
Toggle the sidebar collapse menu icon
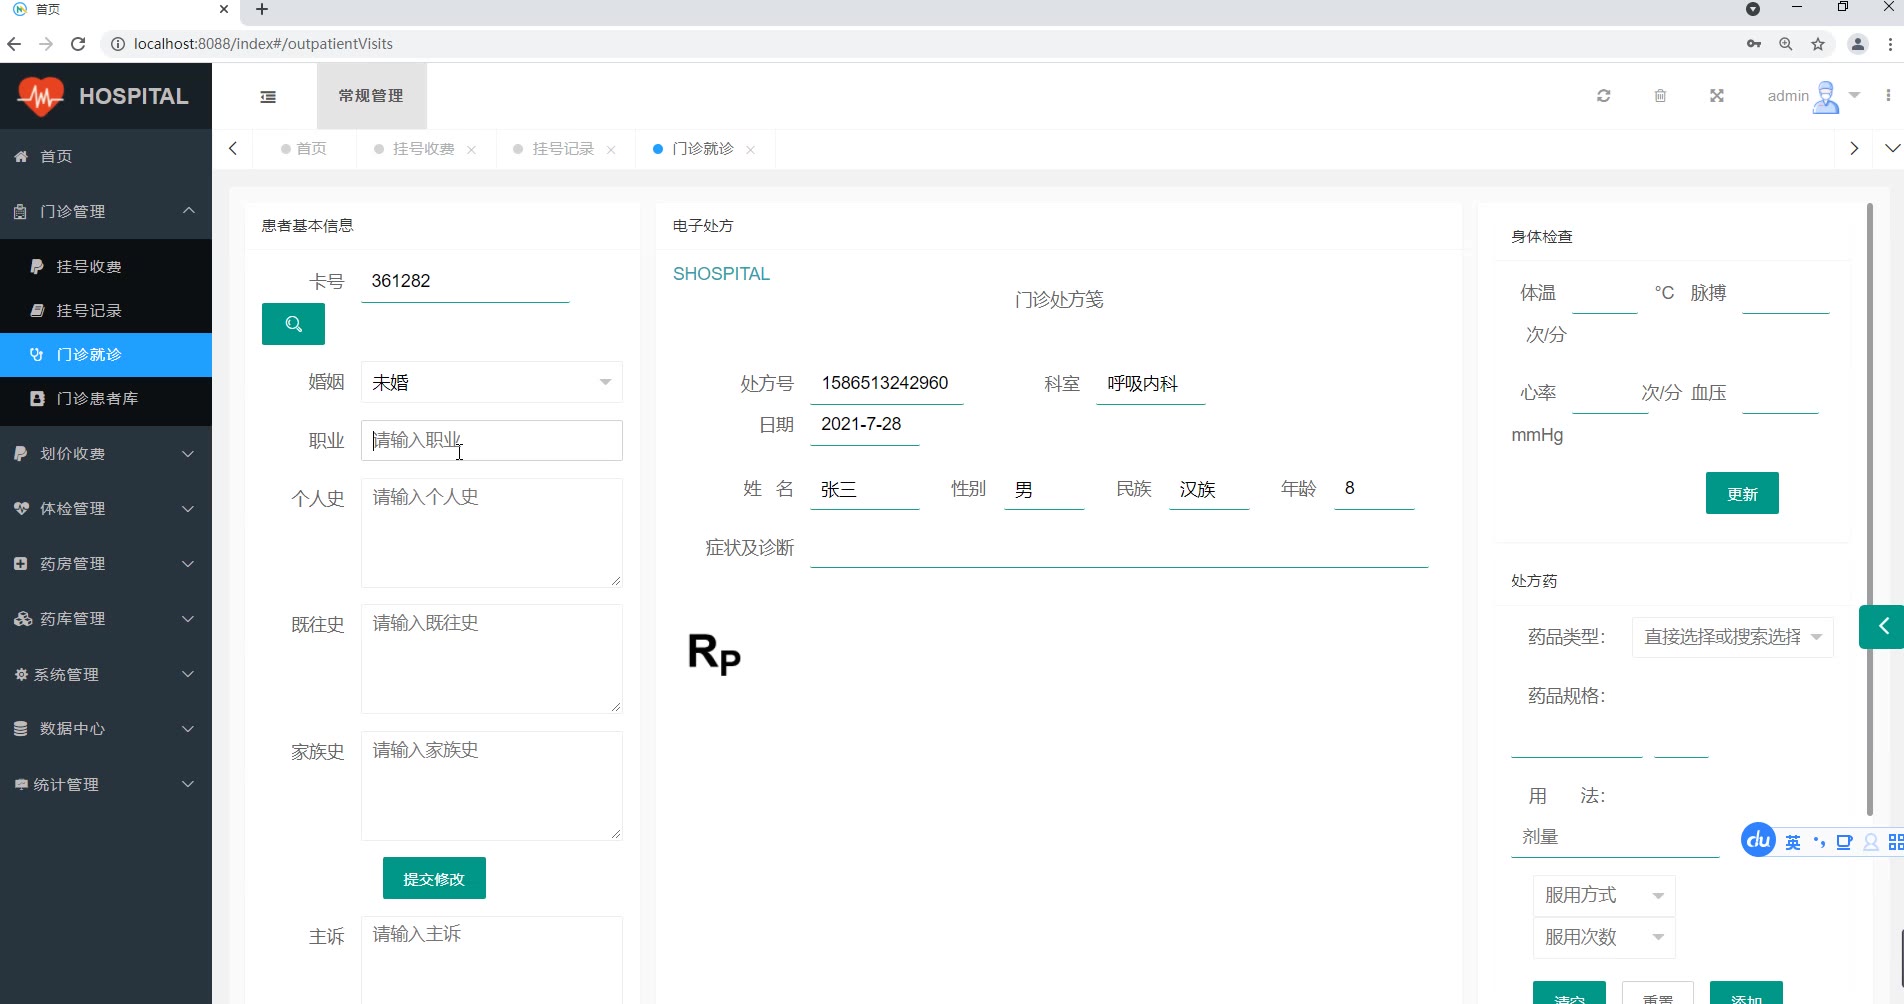(x=268, y=97)
